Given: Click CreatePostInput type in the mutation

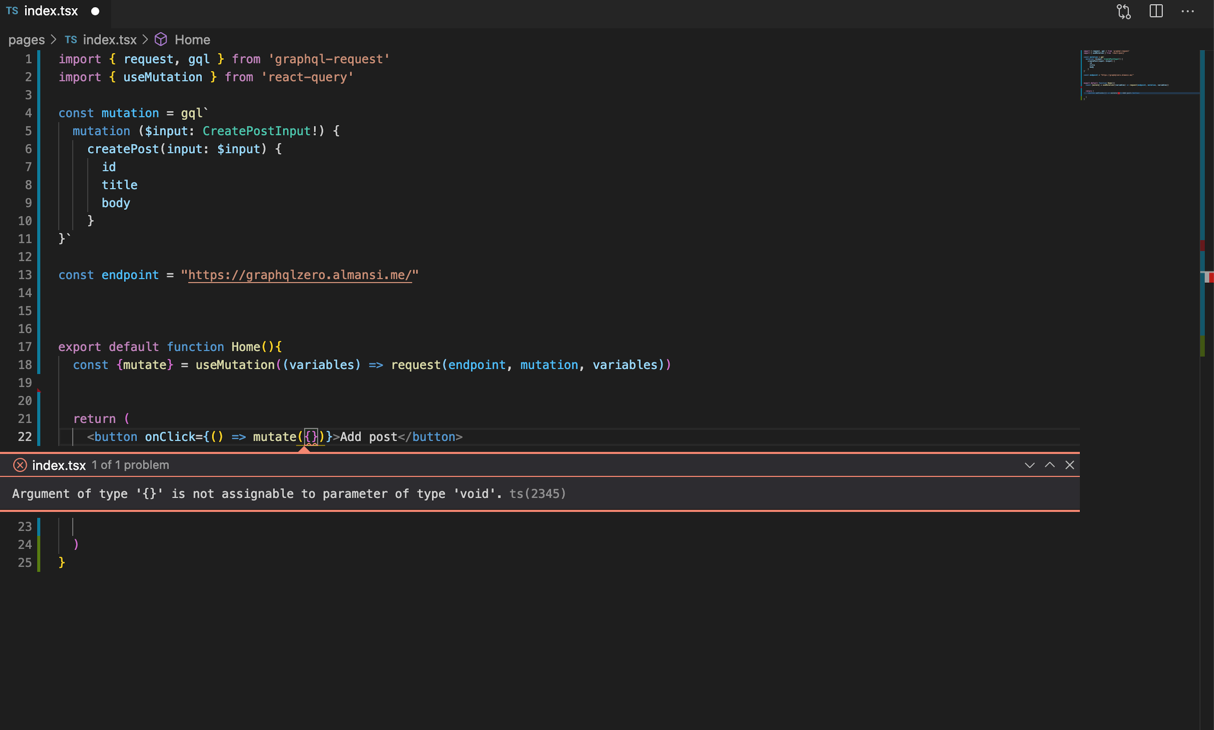Looking at the screenshot, I should 257,131.
